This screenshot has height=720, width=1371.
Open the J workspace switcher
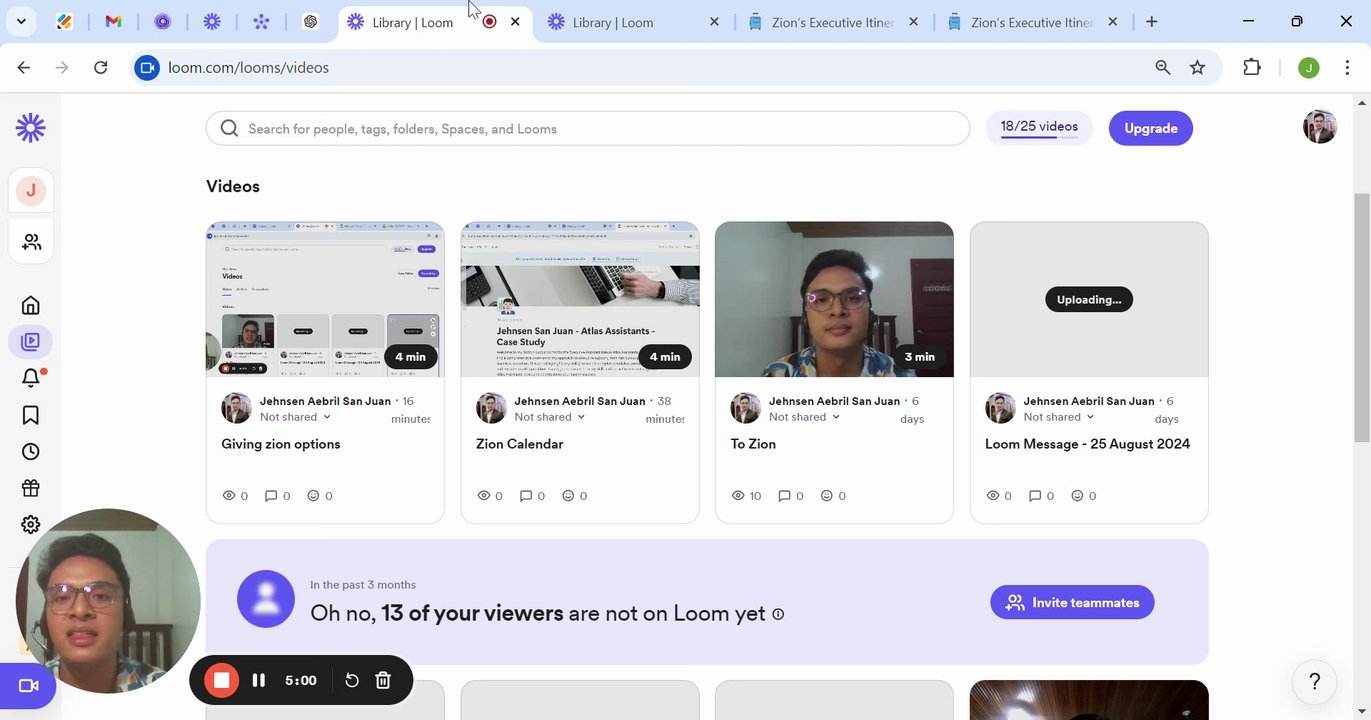[x=31, y=190]
